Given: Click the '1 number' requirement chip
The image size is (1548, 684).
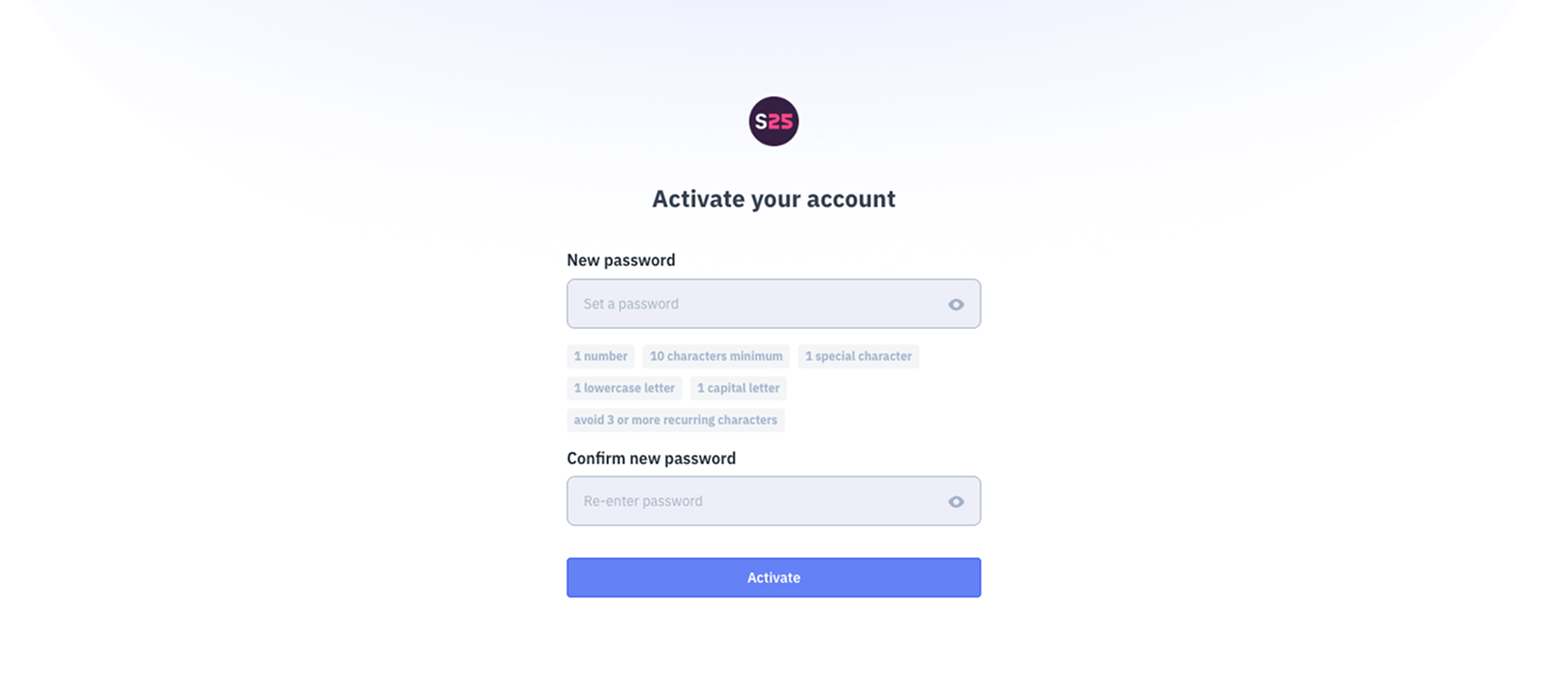Looking at the screenshot, I should coord(600,356).
